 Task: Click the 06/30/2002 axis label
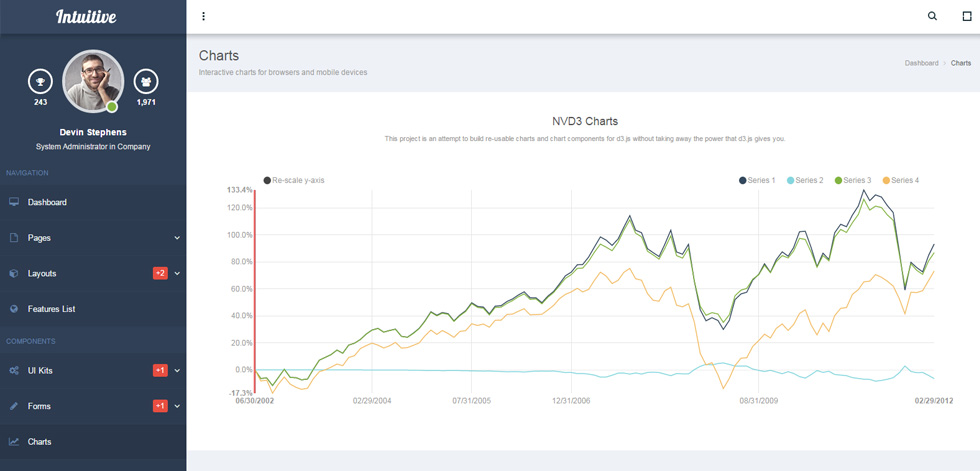point(254,401)
